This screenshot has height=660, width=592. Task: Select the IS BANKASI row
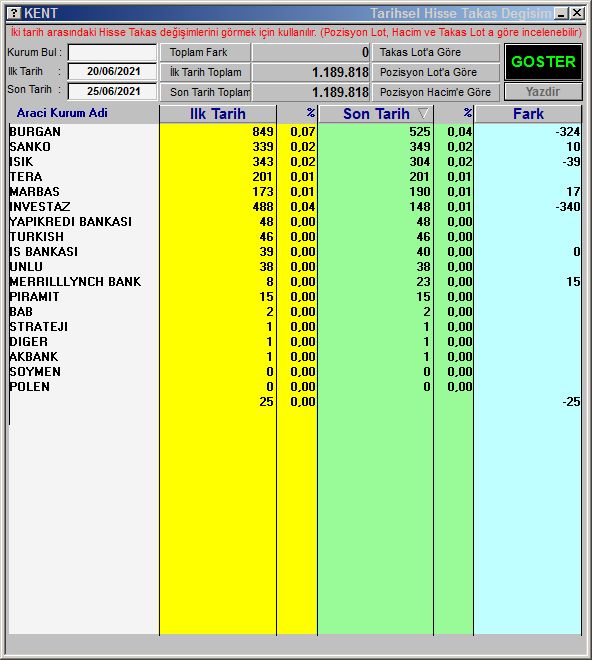pyautogui.click(x=295, y=252)
